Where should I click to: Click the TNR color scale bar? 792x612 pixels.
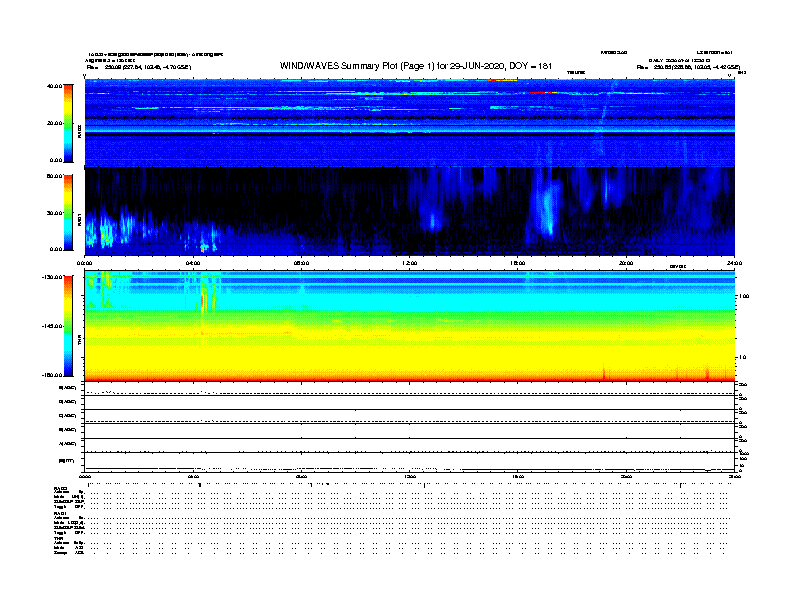point(68,326)
